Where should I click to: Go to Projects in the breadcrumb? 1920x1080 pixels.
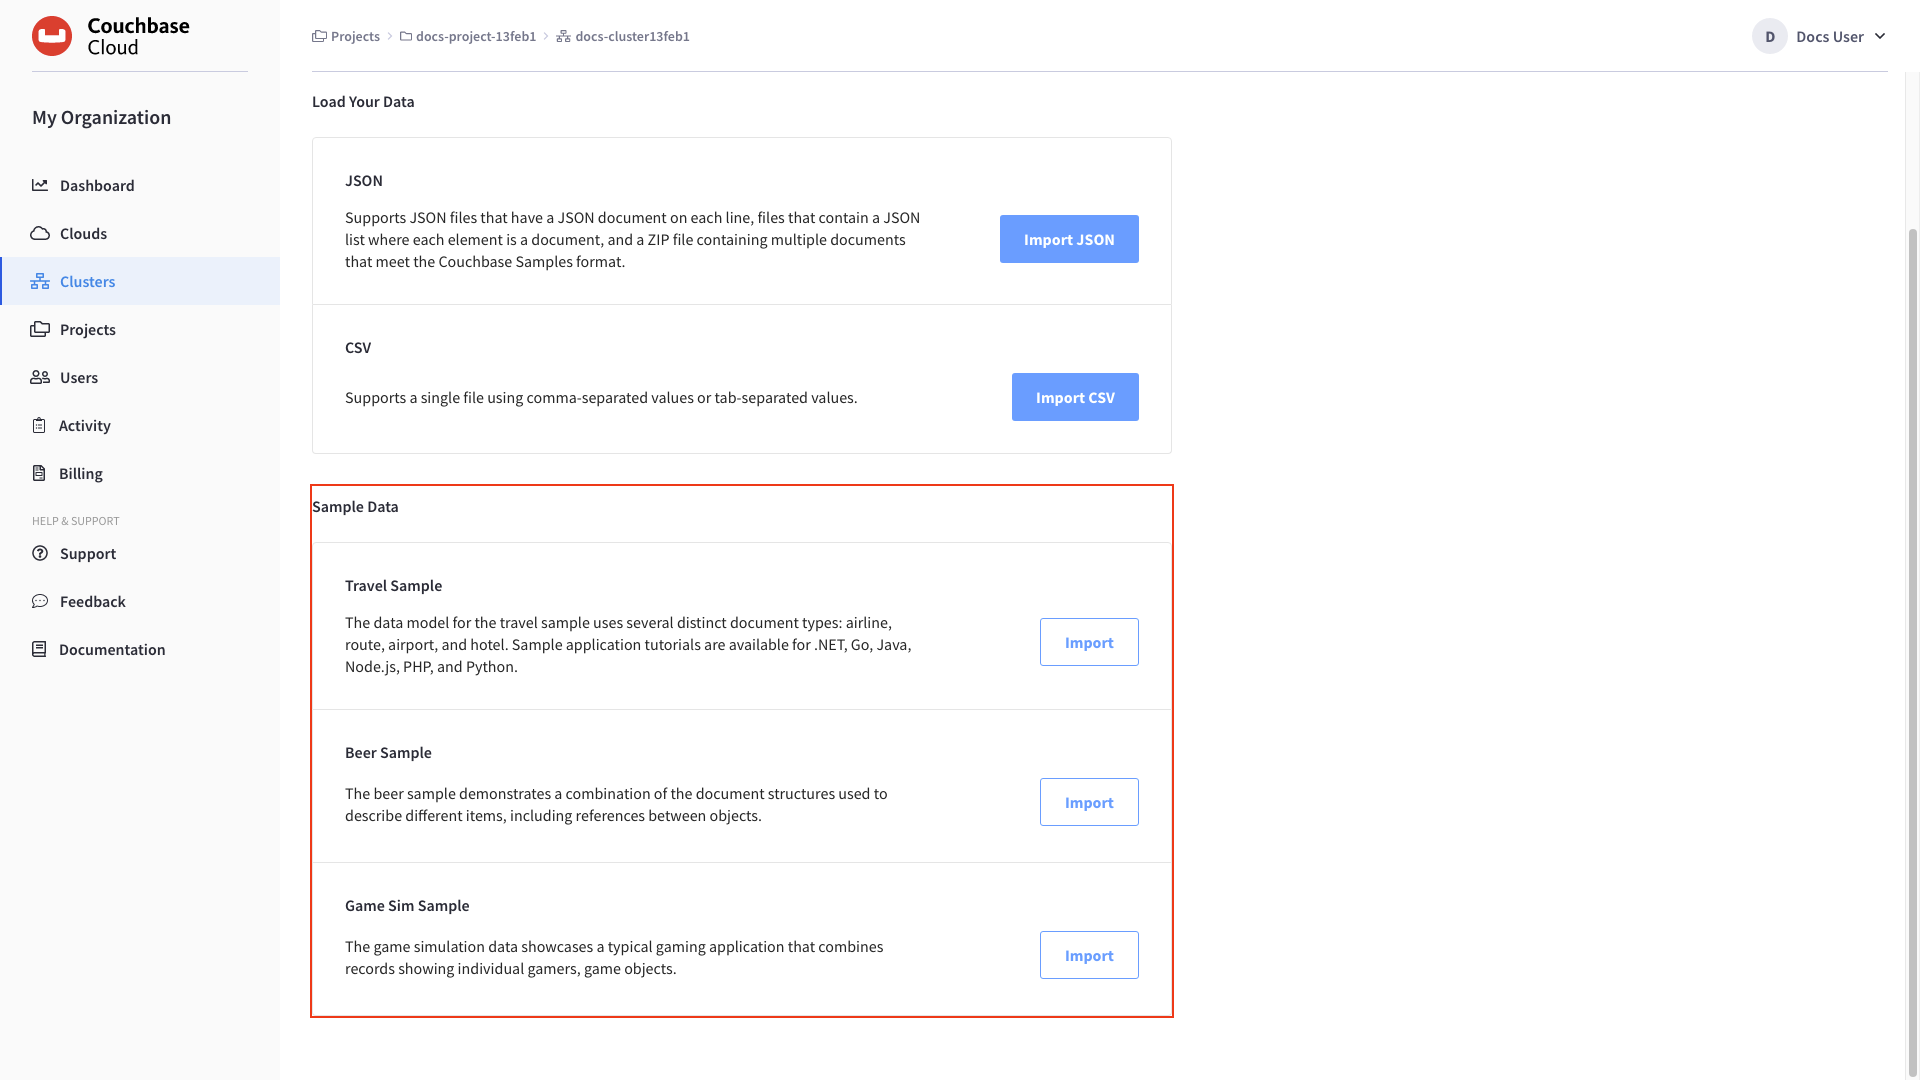(x=355, y=36)
